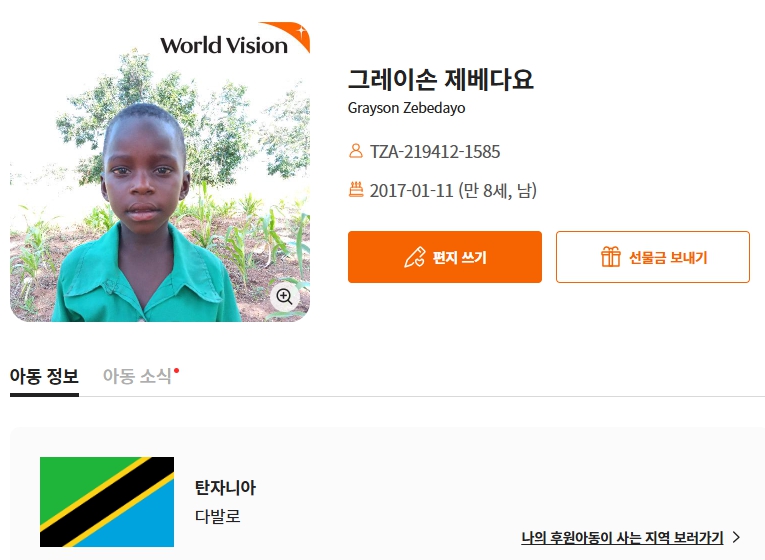765x560 pixels.
Task: Click the Tanzania flag image
Action: point(107,501)
